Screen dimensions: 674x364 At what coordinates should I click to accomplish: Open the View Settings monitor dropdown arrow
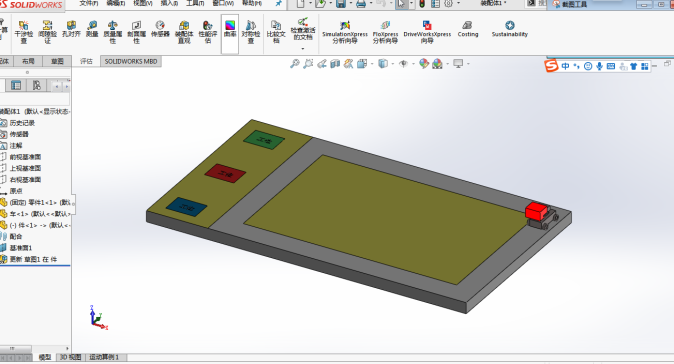(468, 64)
